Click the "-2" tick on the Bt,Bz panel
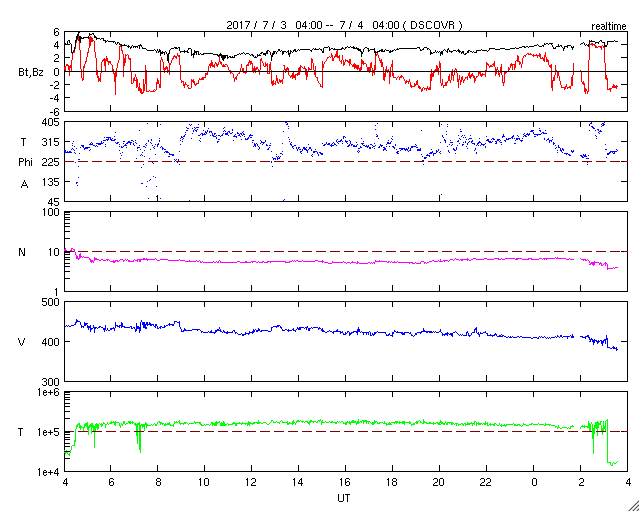 tap(56, 85)
